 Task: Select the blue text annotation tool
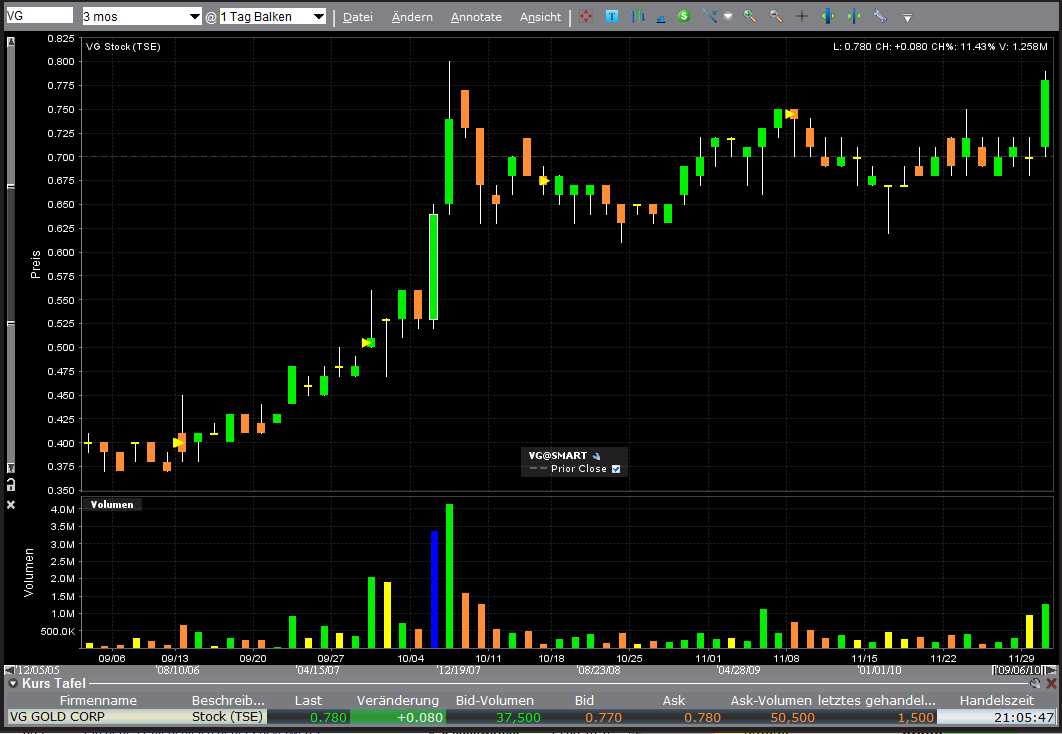[611, 17]
